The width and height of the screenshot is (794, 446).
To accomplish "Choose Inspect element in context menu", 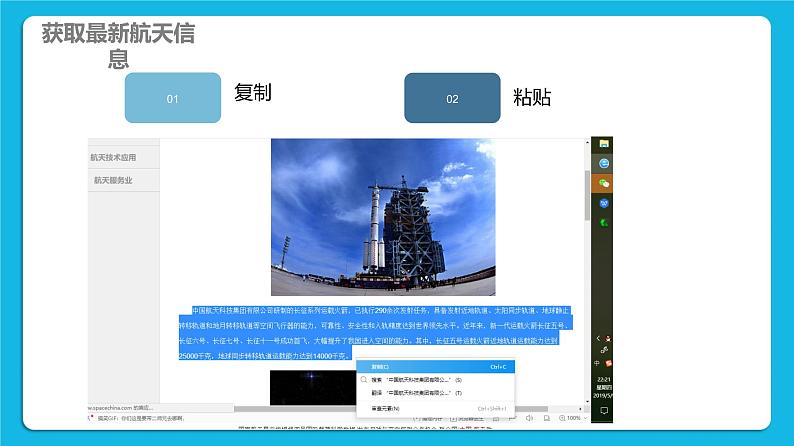I will (x=435, y=409).
